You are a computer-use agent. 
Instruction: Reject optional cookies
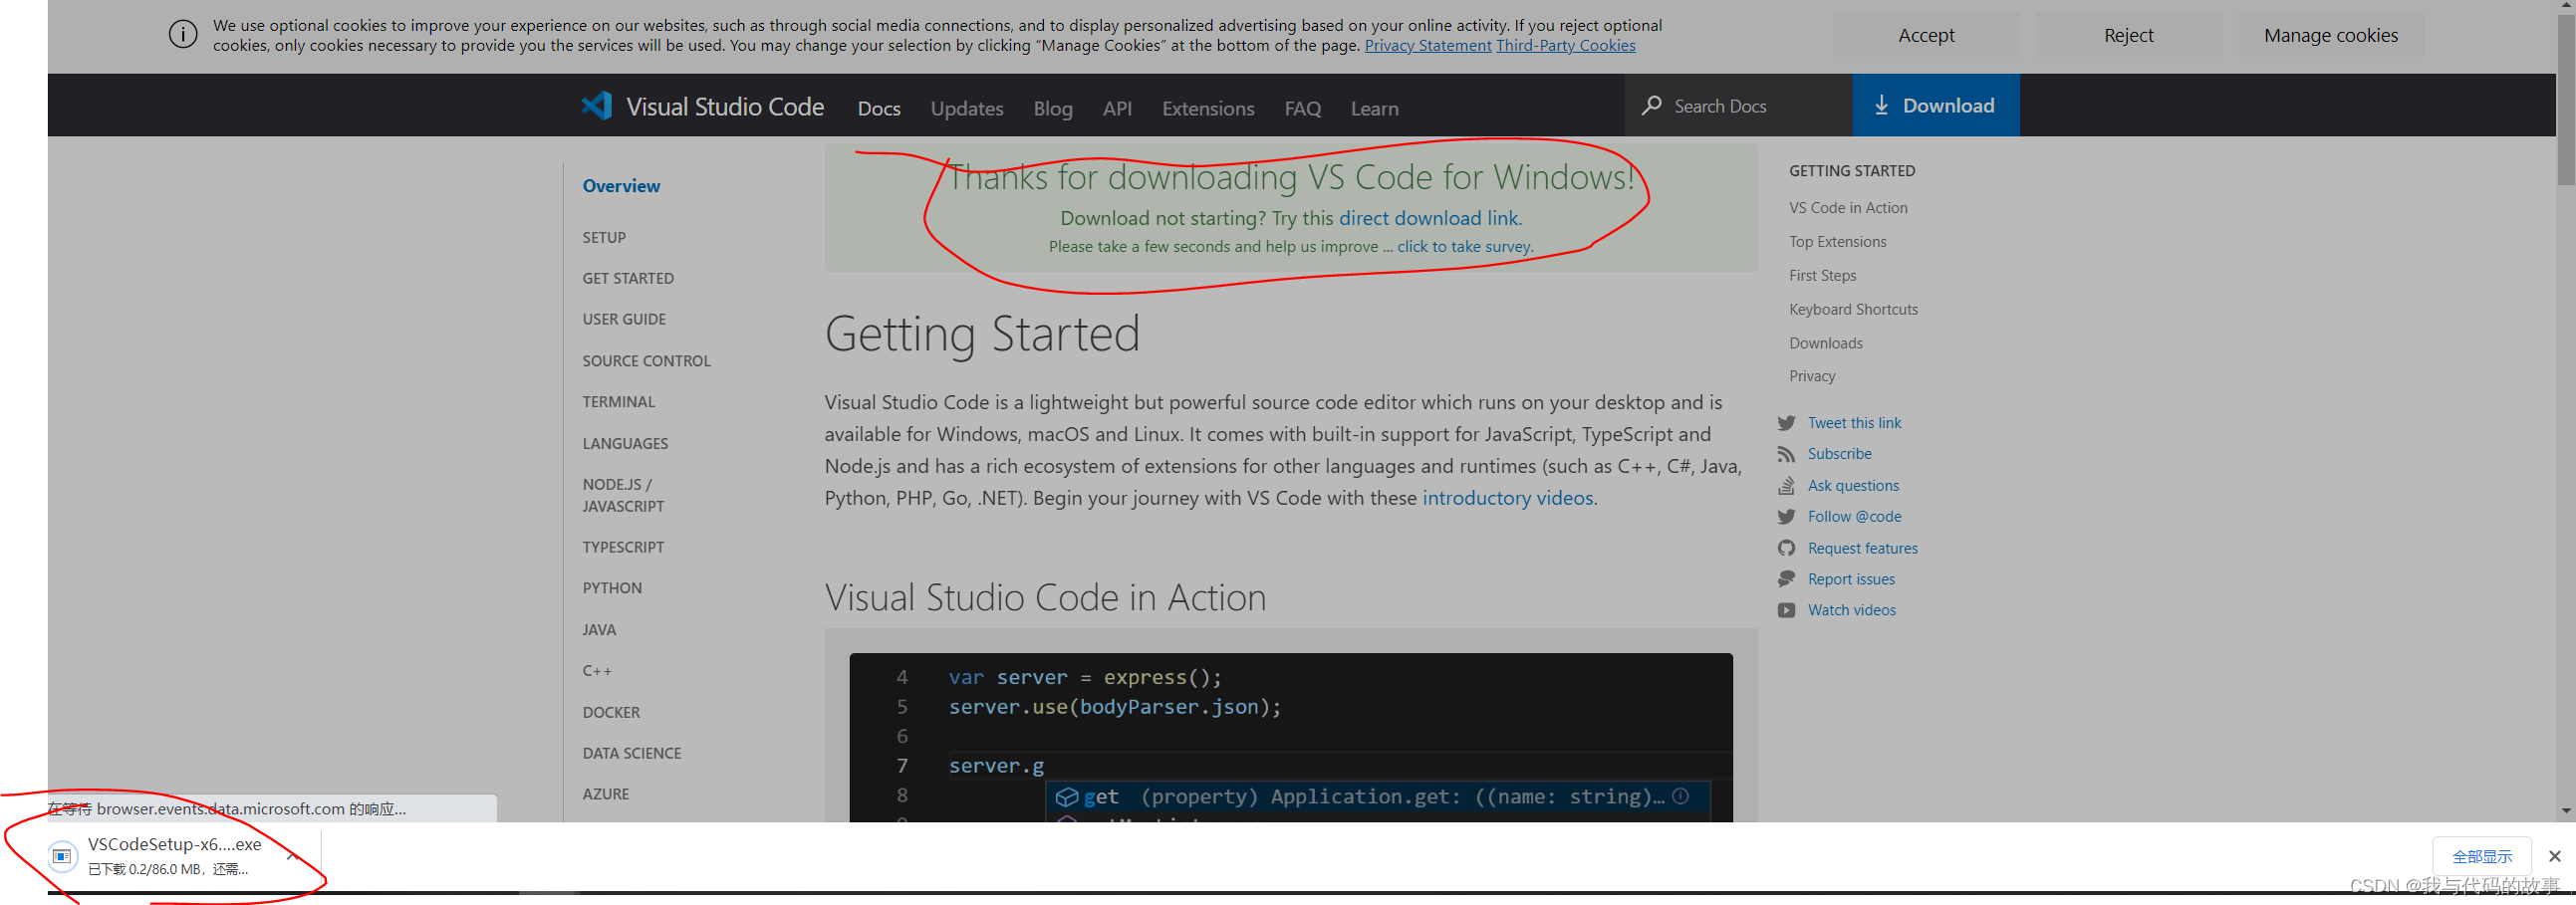[2128, 35]
